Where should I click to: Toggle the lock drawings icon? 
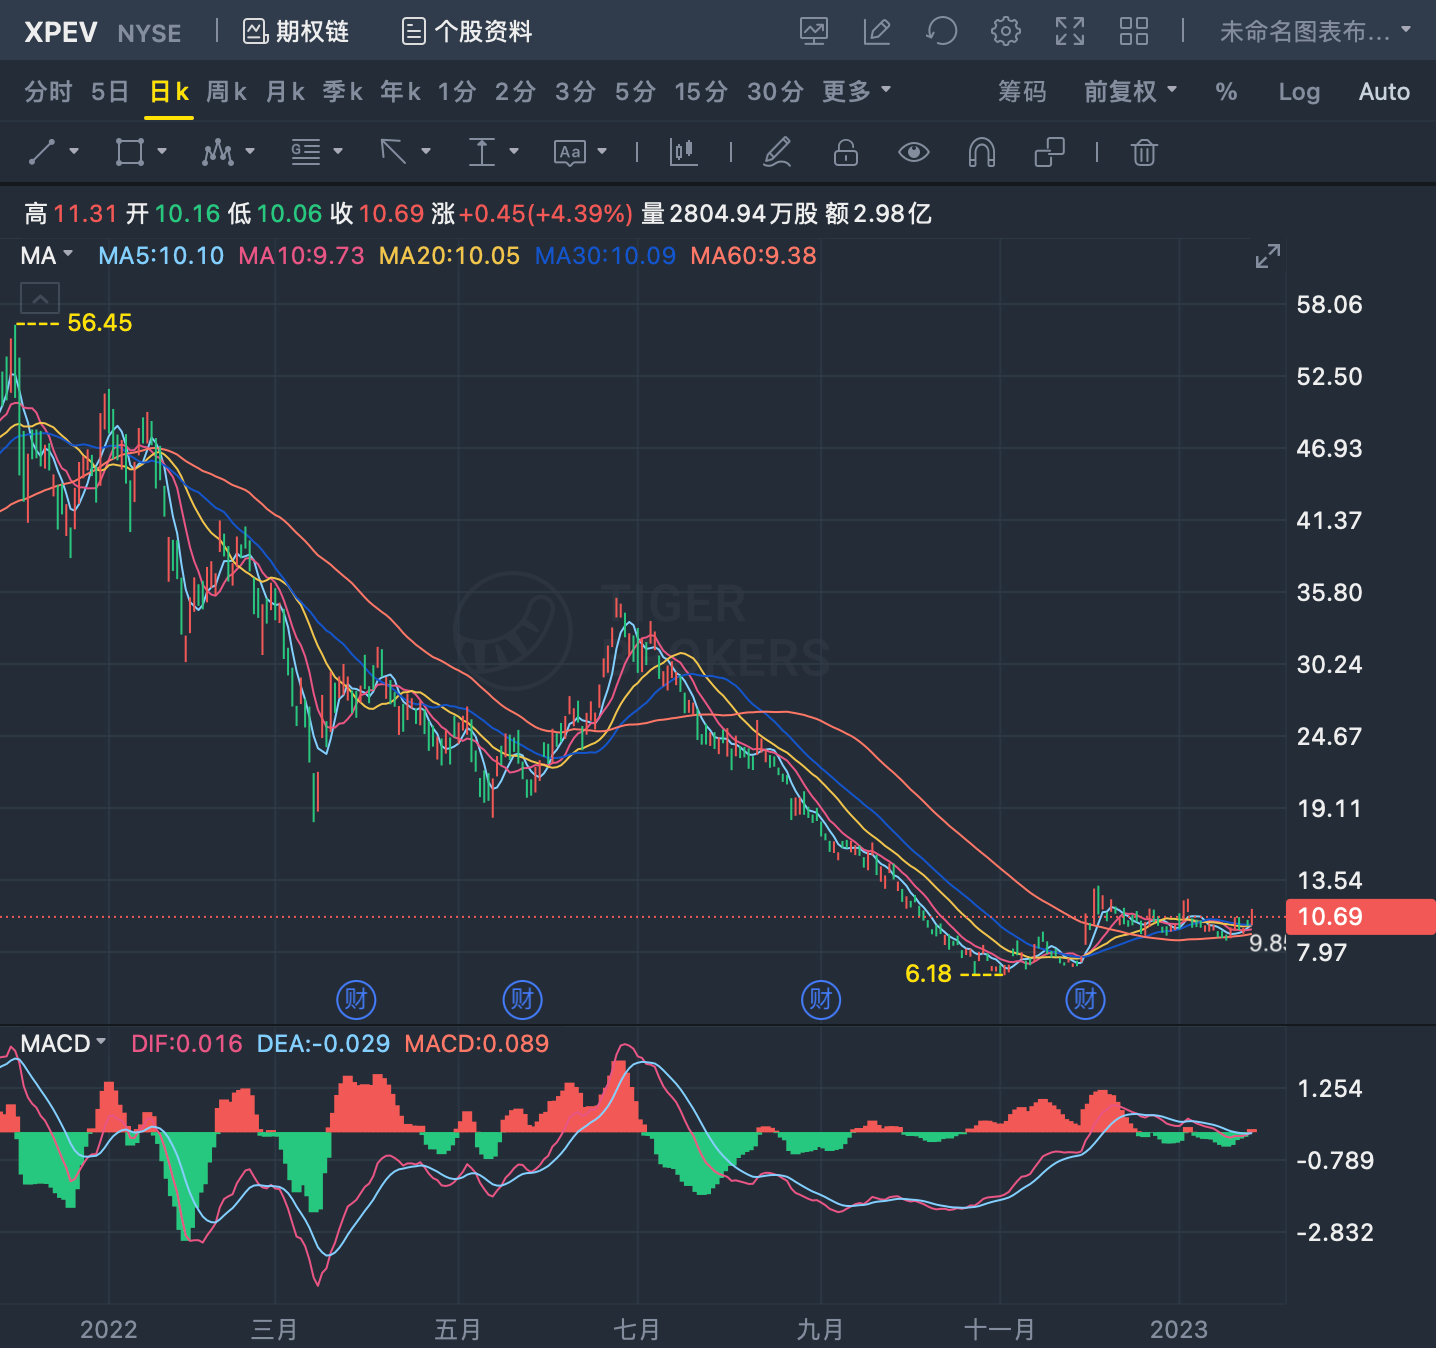(846, 152)
